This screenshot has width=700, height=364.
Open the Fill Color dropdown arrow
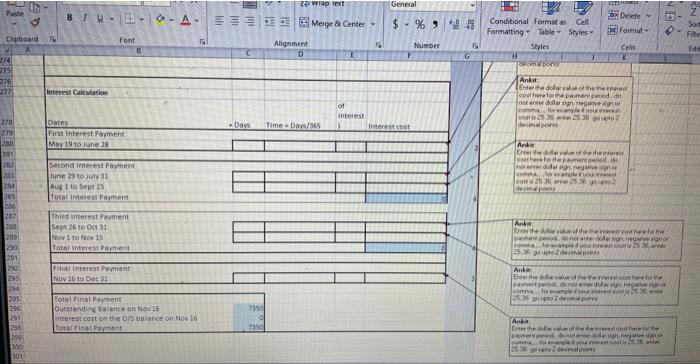pyautogui.click(x=171, y=20)
